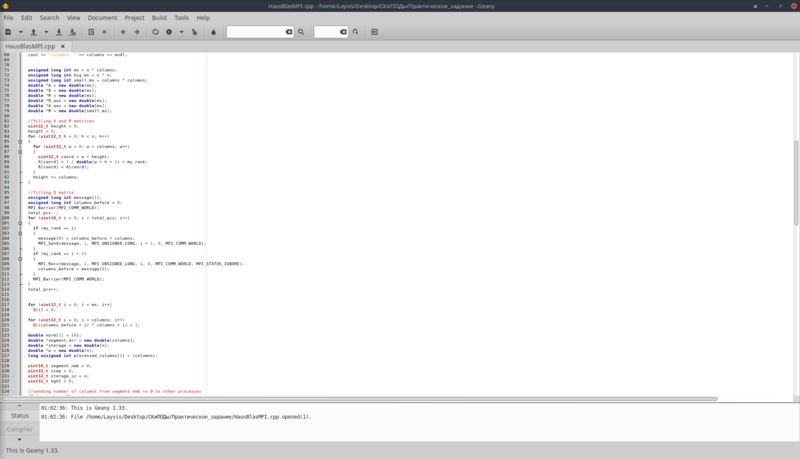The height and width of the screenshot is (459, 800).
Task: Click the MPI_Send call line
Action: click(121, 243)
